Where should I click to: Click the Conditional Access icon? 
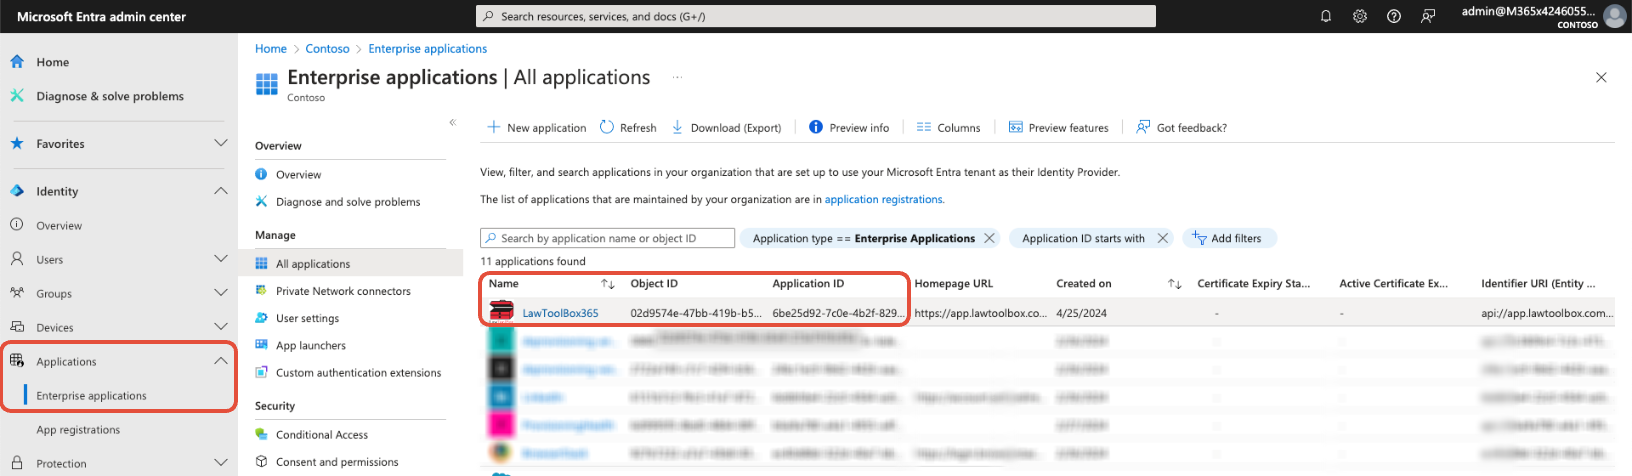click(x=261, y=434)
